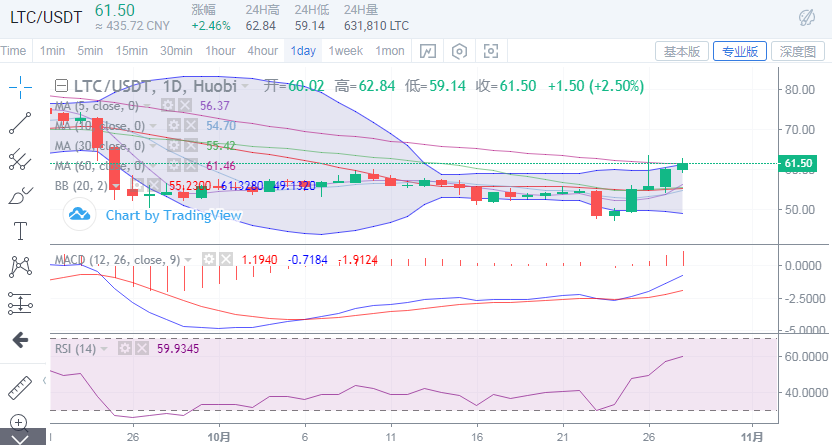The image size is (832, 445).
Task: Switch to 1hour interval
Action: (220, 51)
